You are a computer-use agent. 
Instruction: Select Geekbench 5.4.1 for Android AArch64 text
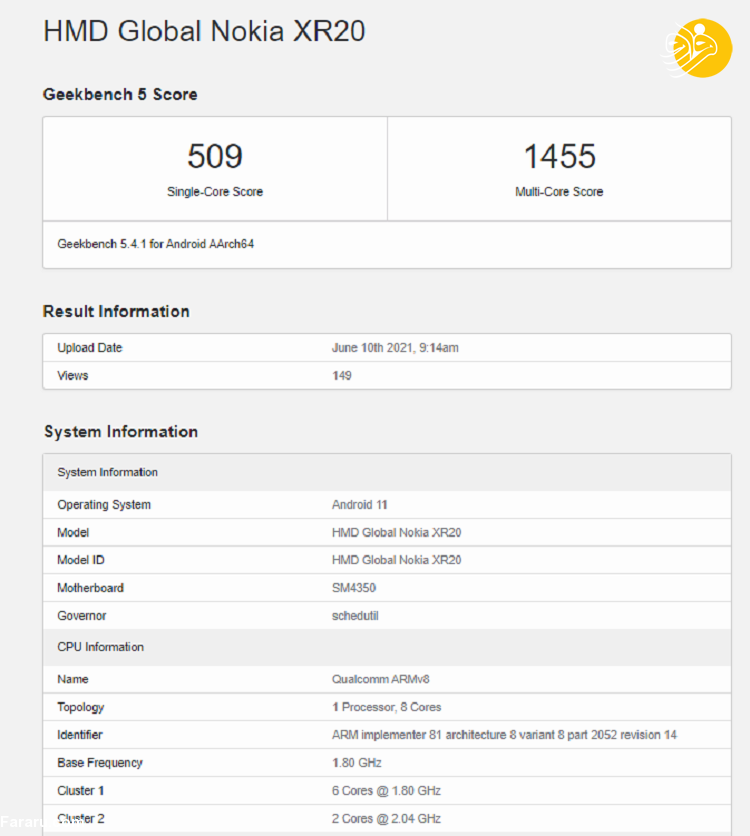tap(156, 244)
